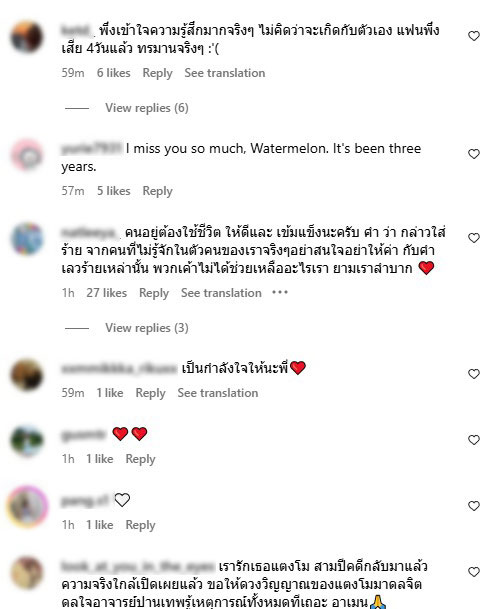View 27 likes list
Viewport: 490px width, 609px height.
pyautogui.click(x=106, y=293)
